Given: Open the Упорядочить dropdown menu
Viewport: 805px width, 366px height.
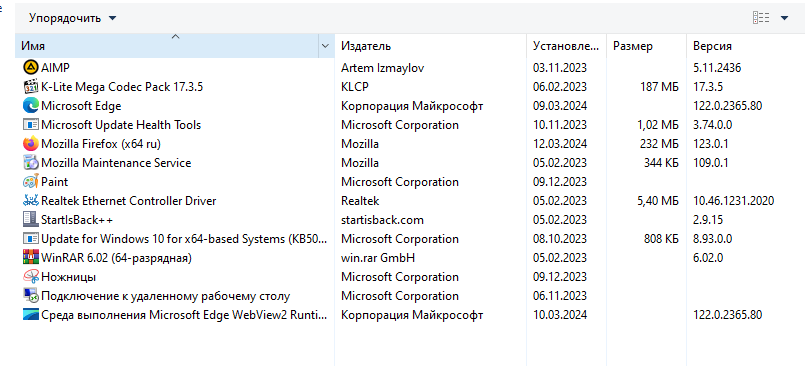Looking at the screenshot, I should tap(72, 18).
